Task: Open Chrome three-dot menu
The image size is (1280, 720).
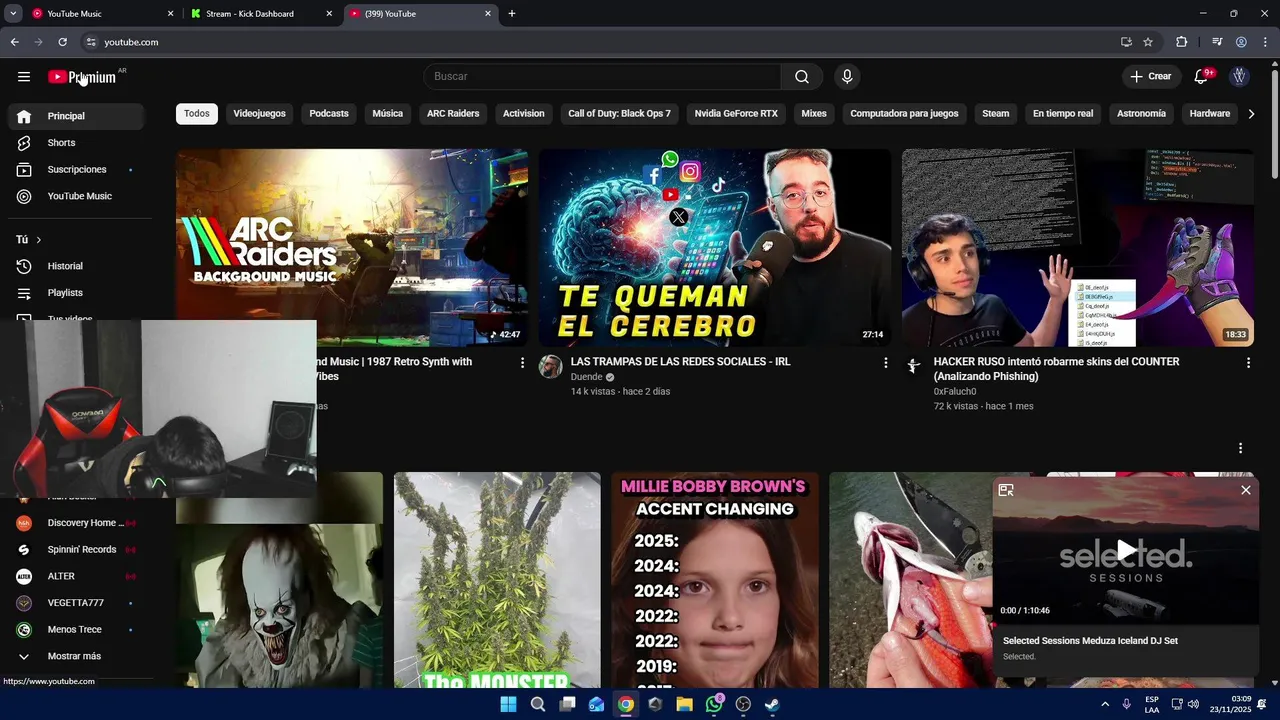Action: (1265, 42)
